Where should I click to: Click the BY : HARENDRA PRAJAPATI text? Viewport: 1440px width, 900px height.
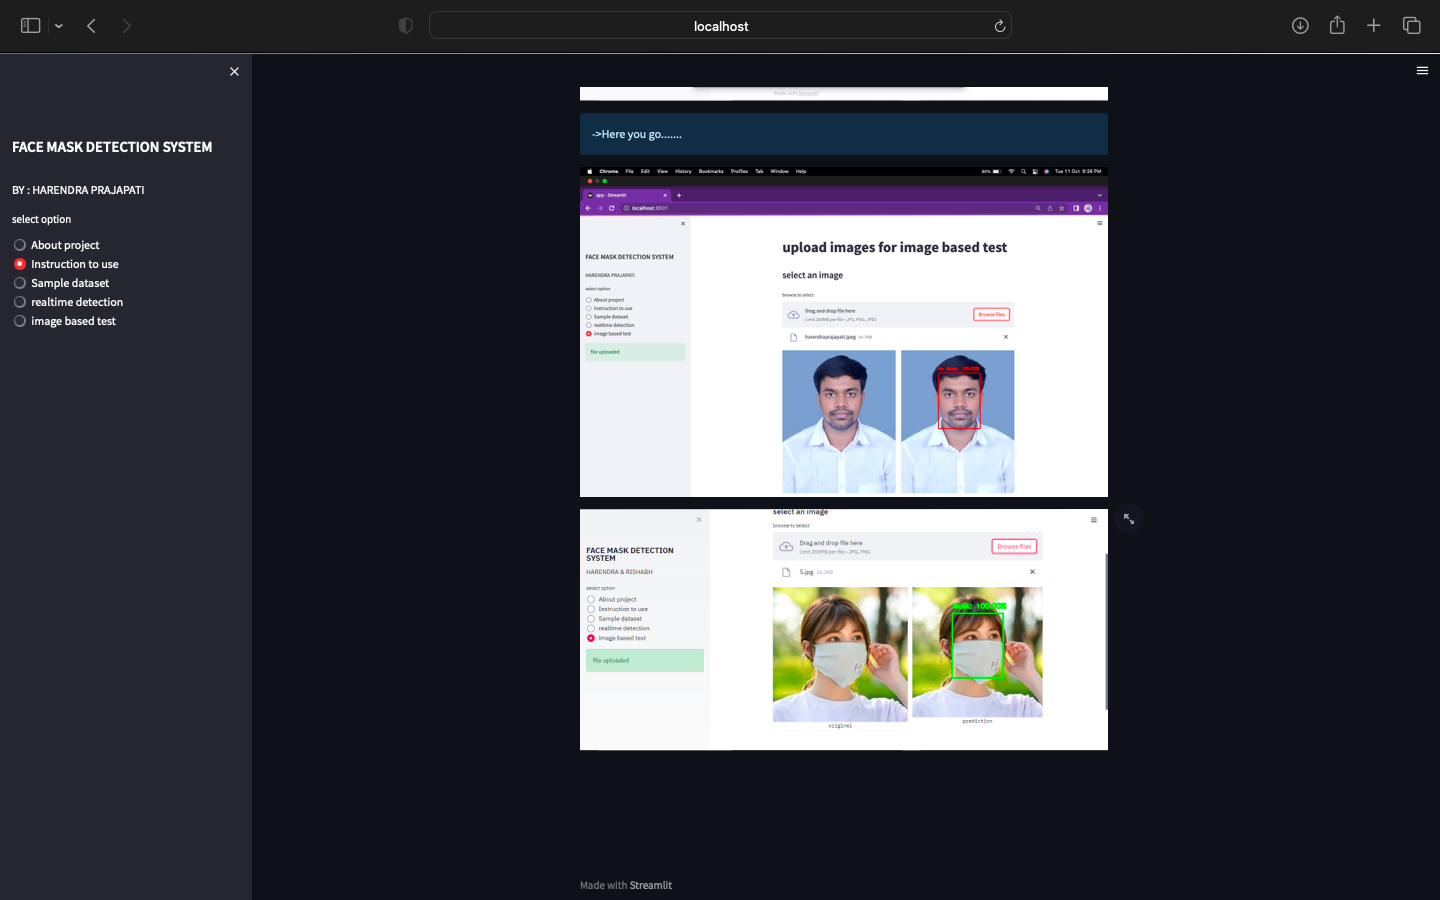(78, 190)
